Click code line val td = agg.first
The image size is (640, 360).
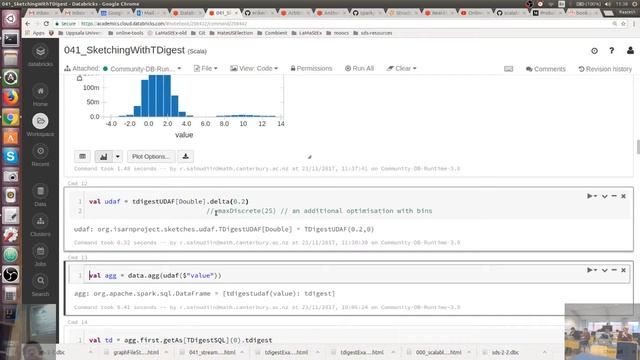click(180, 340)
